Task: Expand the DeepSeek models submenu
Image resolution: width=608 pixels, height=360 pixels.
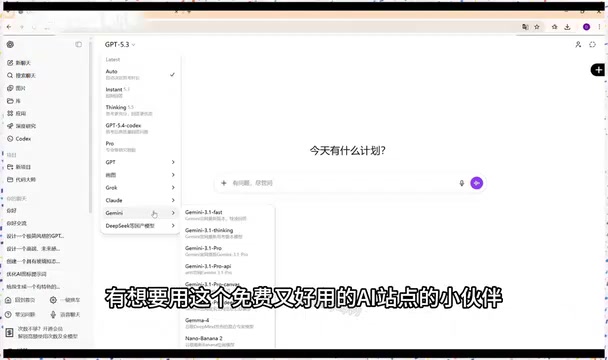Action: 140,225
